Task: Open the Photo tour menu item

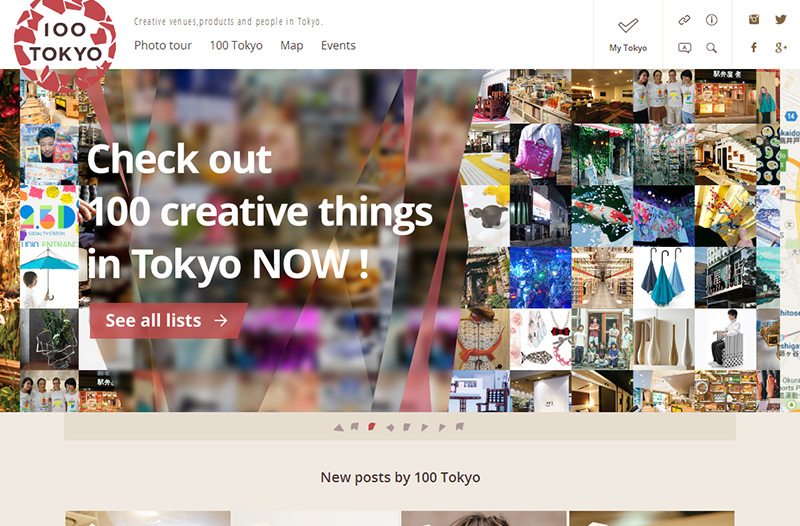Action: 163,46
